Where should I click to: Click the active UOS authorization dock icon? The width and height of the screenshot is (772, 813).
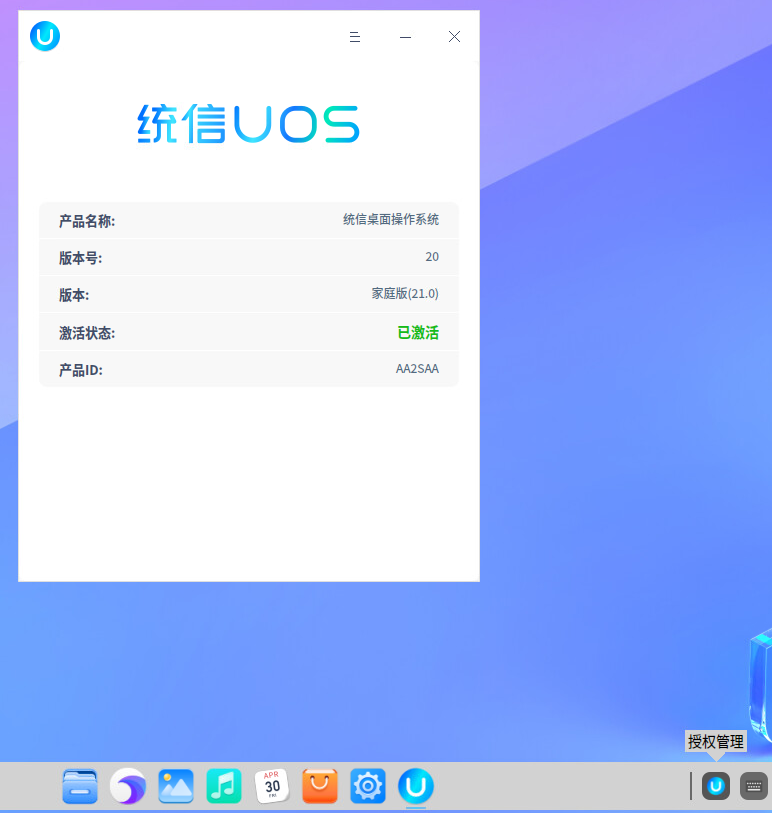416,786
